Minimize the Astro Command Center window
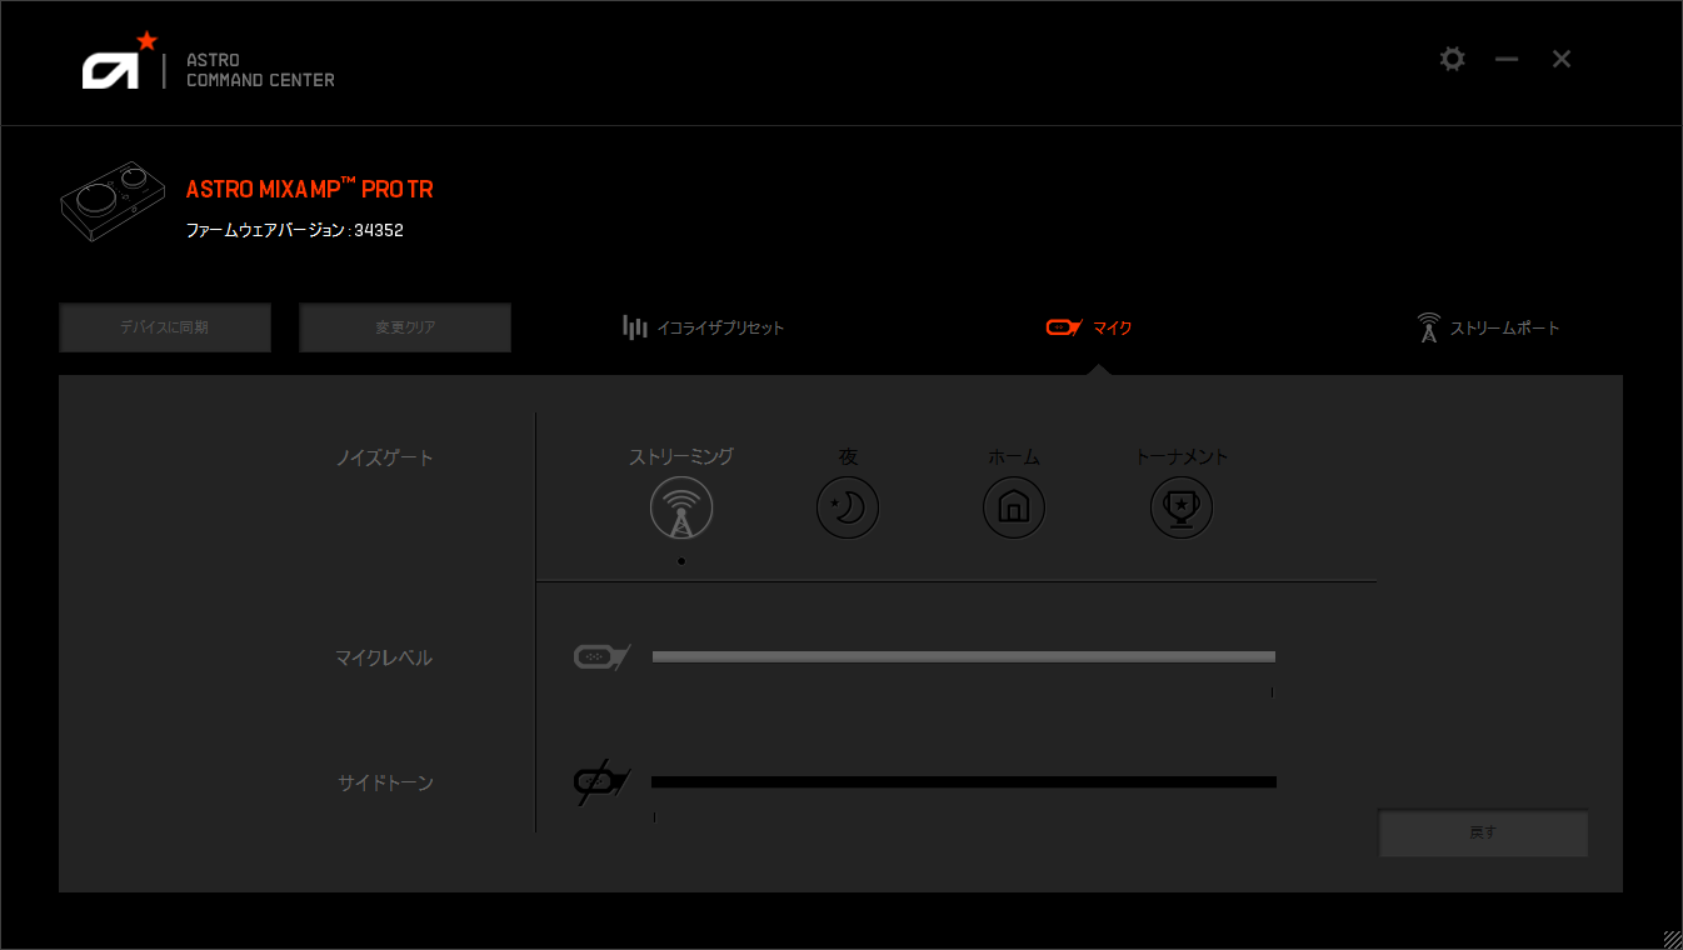1683x950 pixels. (x=1507, y=59)
